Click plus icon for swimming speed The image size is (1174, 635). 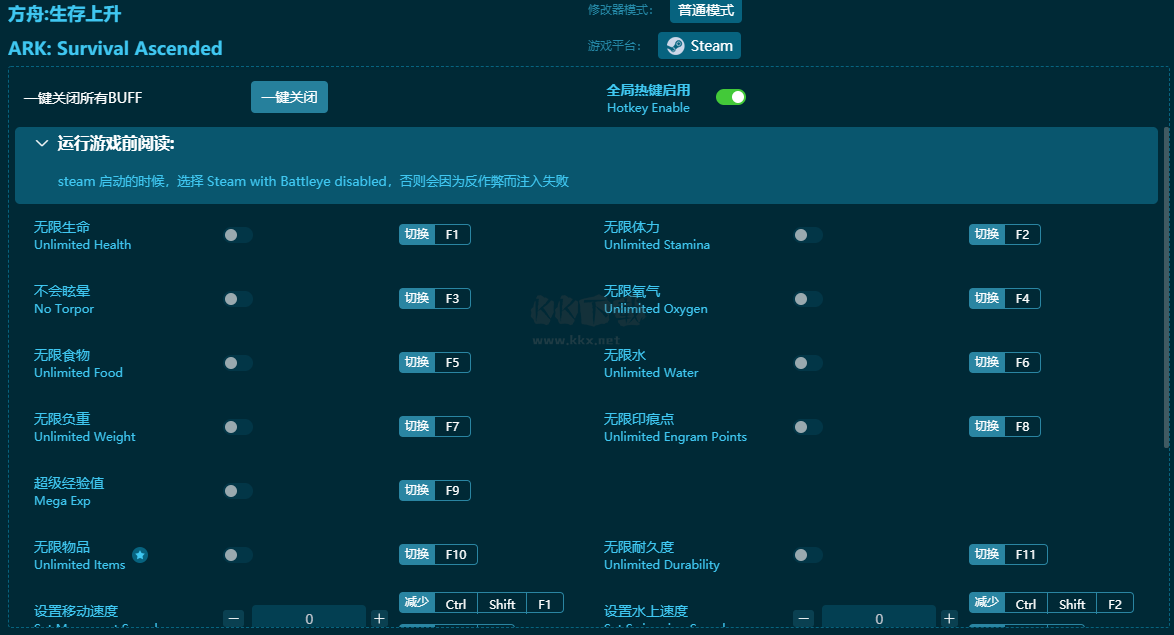pos(949,619)
